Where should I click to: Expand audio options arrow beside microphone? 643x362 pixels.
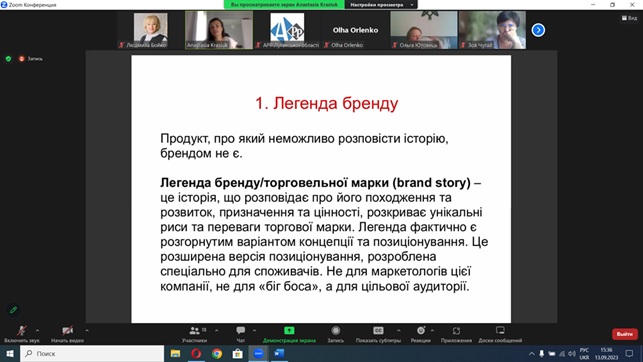(37, 330)
